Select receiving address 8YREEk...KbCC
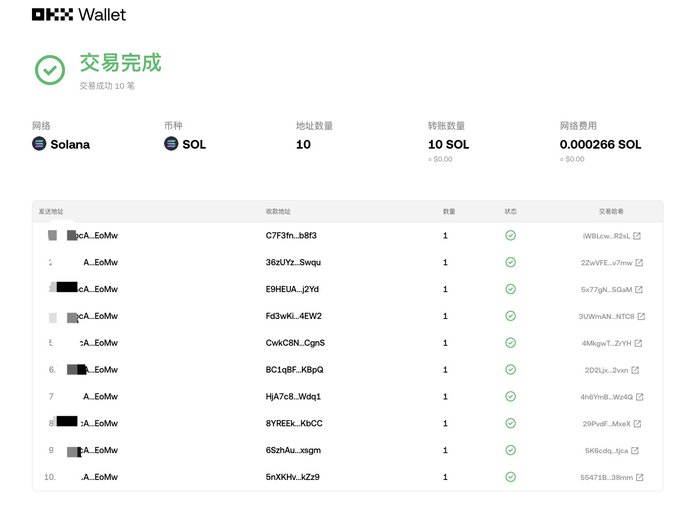680x513 pixels. pos(294,423)
